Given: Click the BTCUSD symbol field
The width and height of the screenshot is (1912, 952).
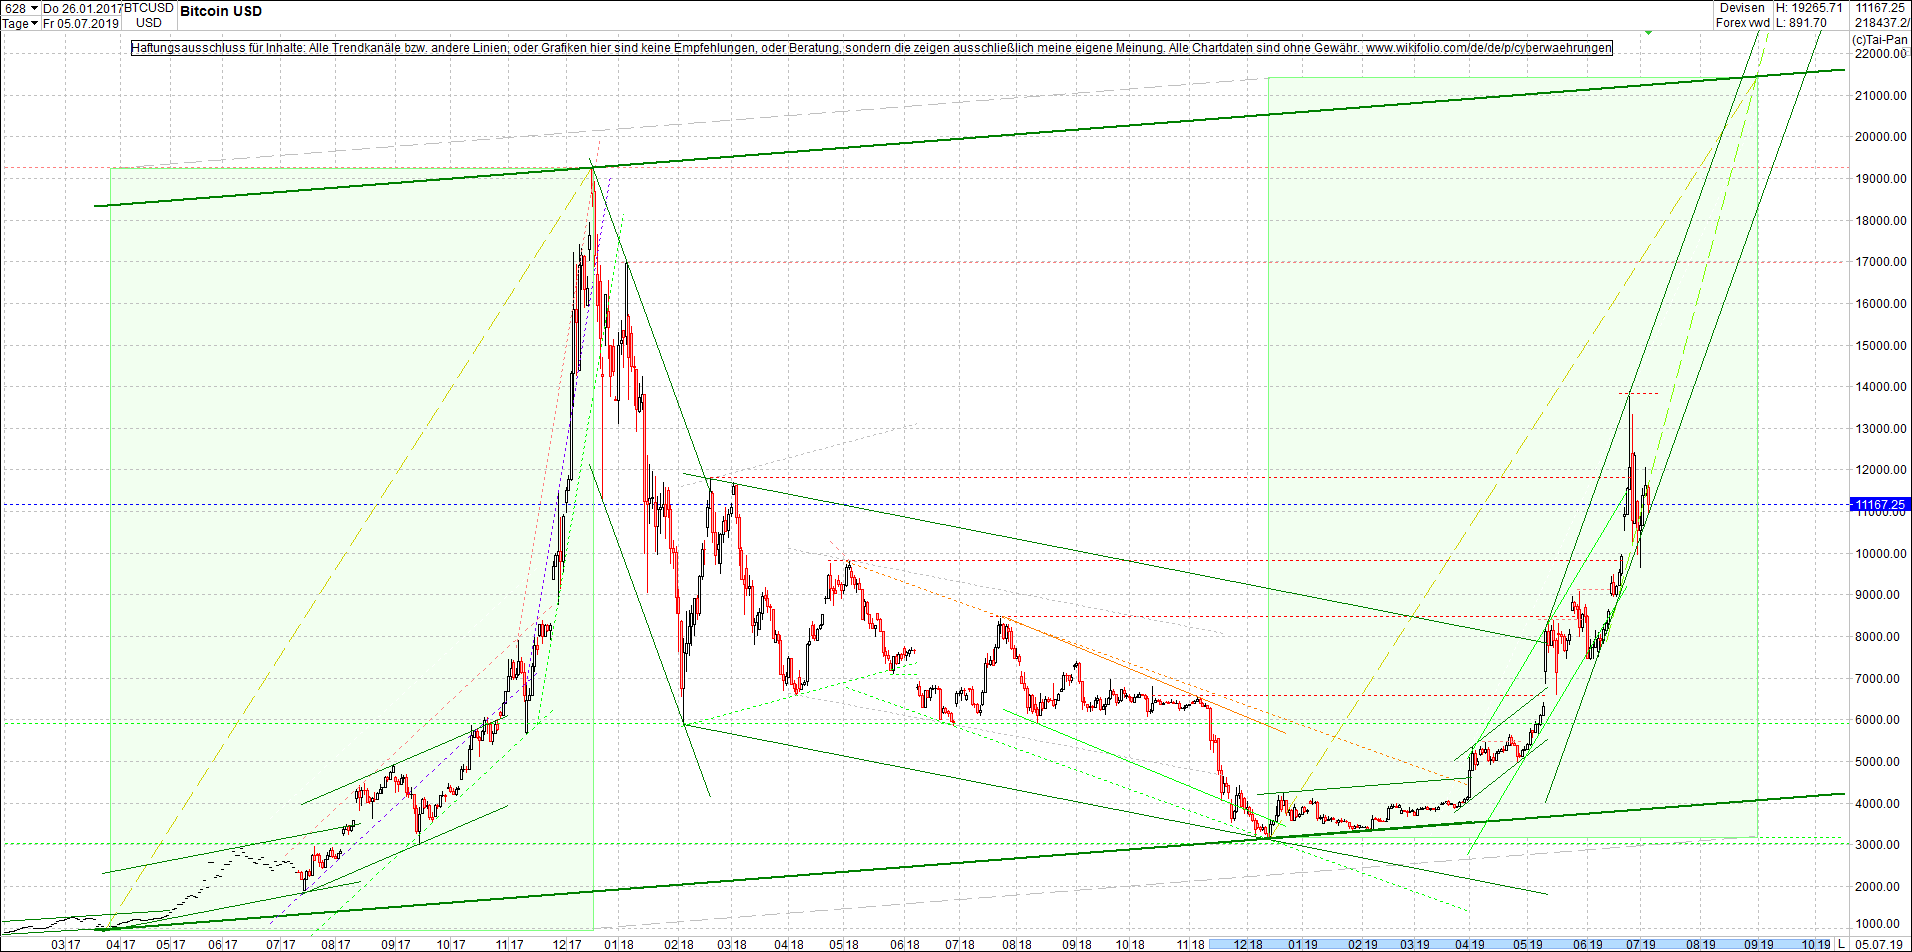Looking at the screenshot, I should [148, 7].
